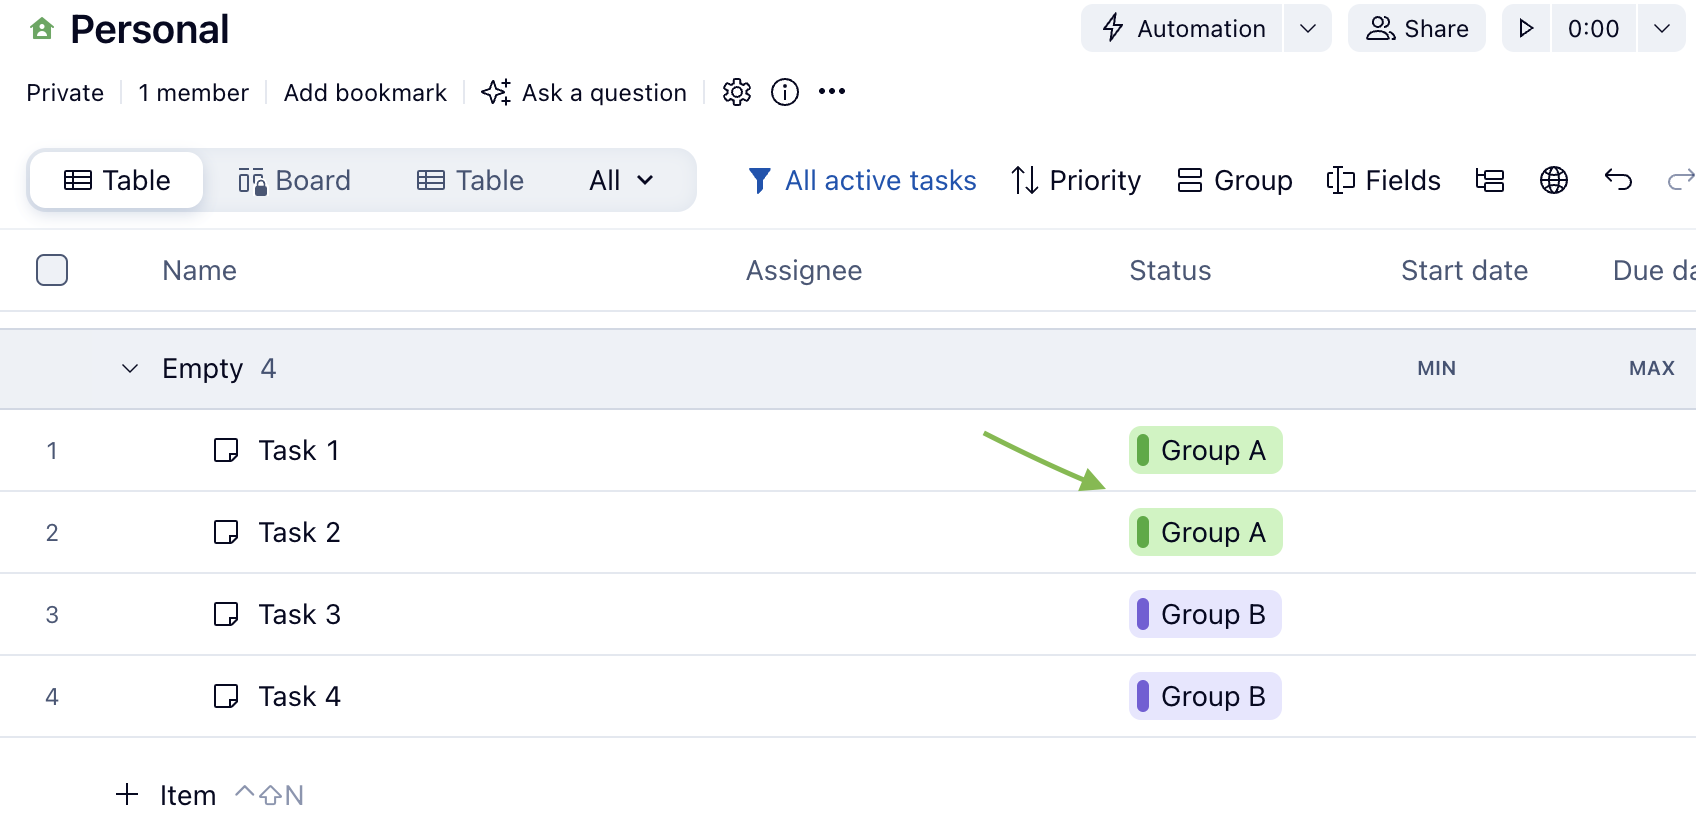Open the All views dropdown

pyautogui.click(x=621, y=180)
